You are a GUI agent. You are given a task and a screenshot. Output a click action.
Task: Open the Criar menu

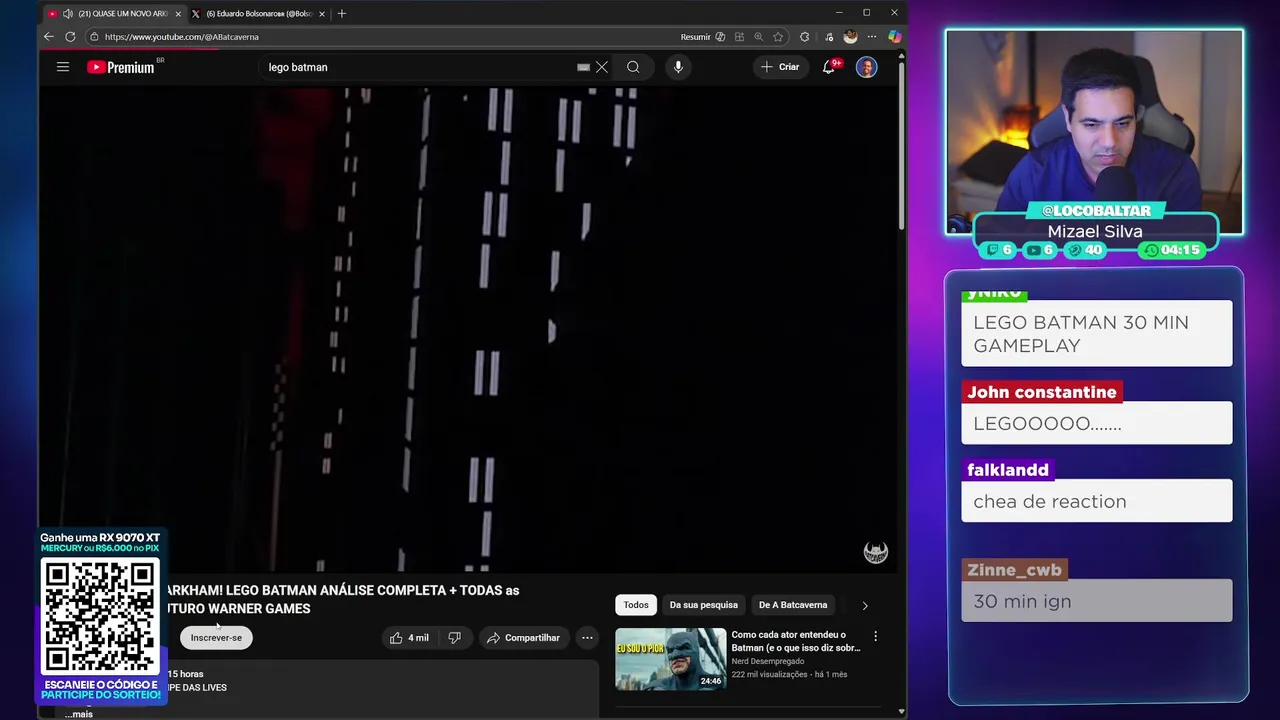coord(780,67)
